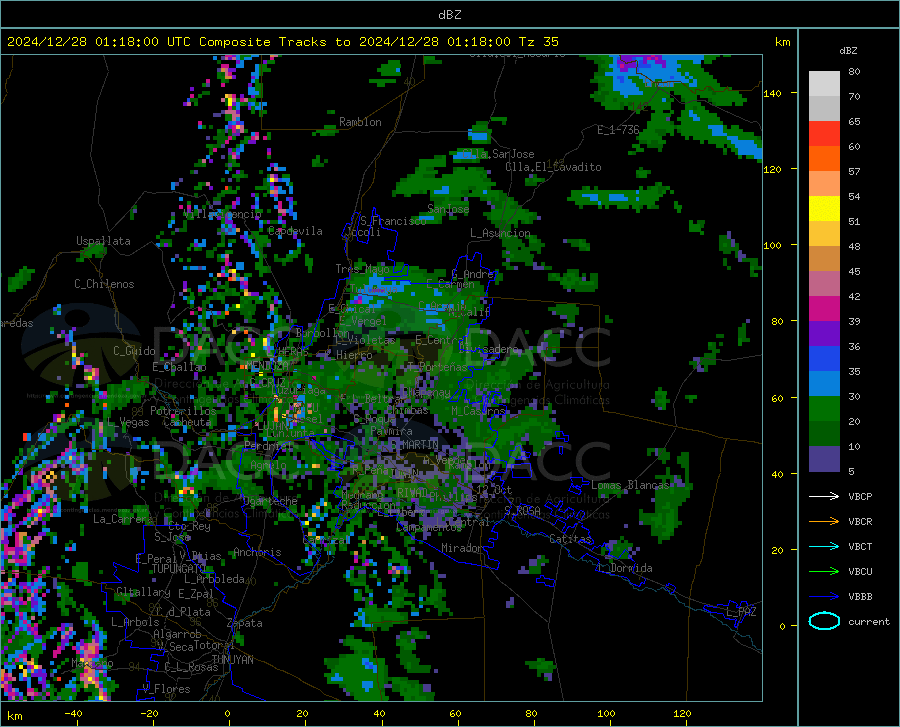Click the La_Carrera place label

[x=123, y=519]
